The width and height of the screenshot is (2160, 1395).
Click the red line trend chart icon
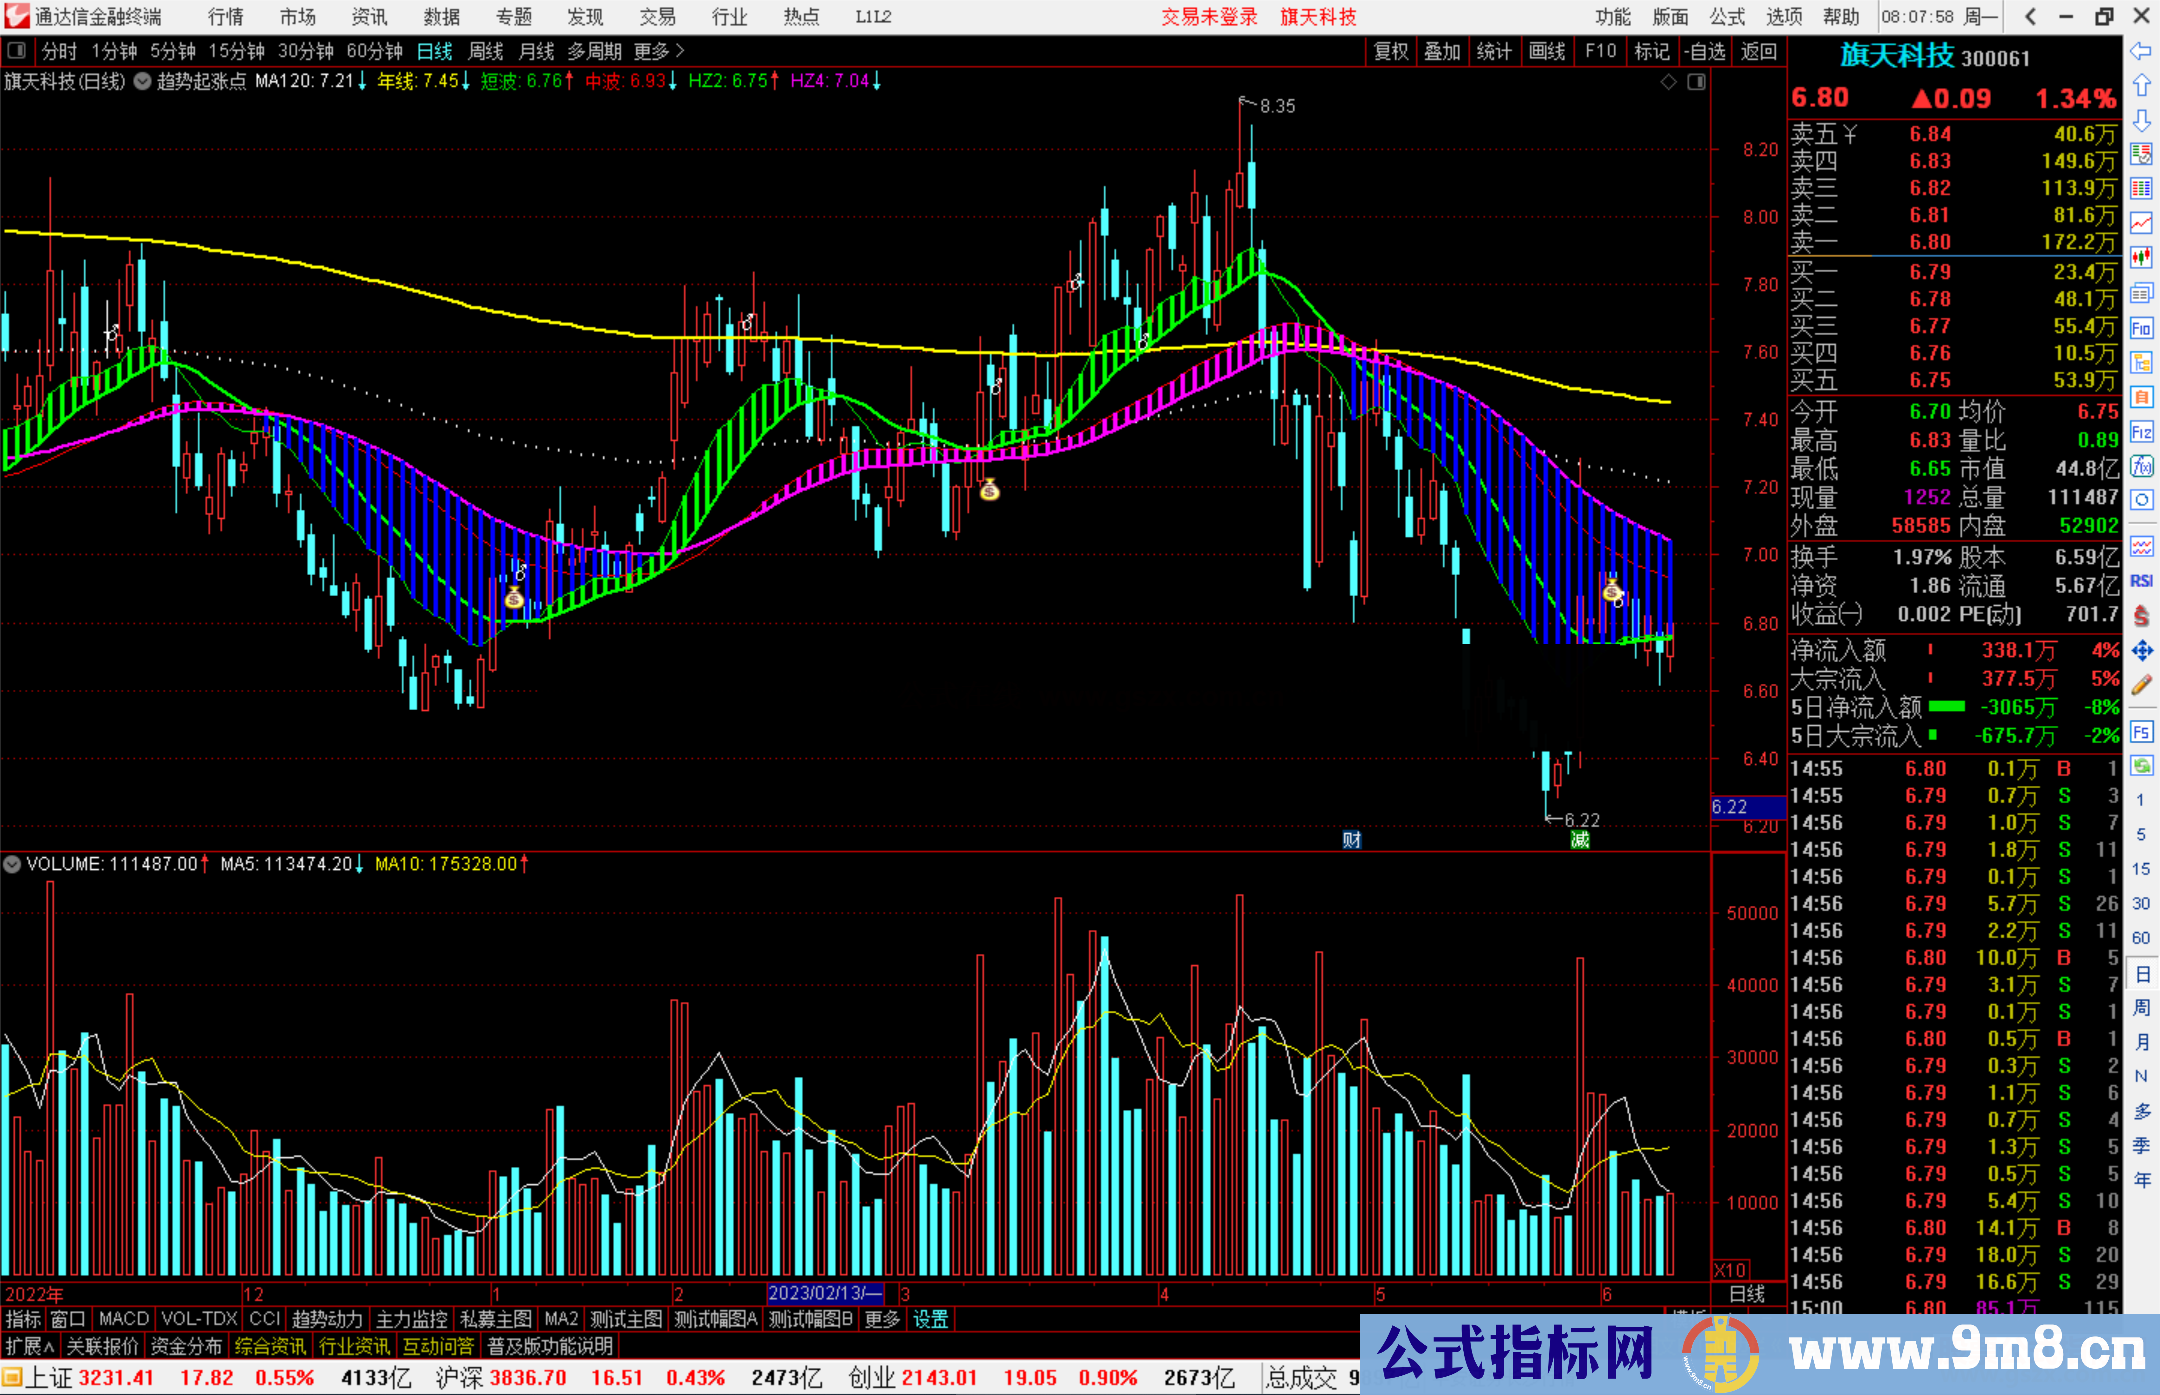tap(2141, 222)
